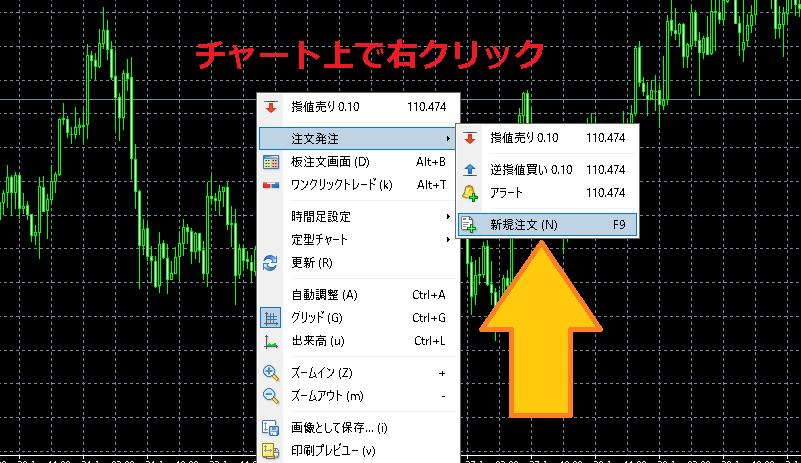Click the アラート bell icon

pyautogui.click(x=469, y=193)
